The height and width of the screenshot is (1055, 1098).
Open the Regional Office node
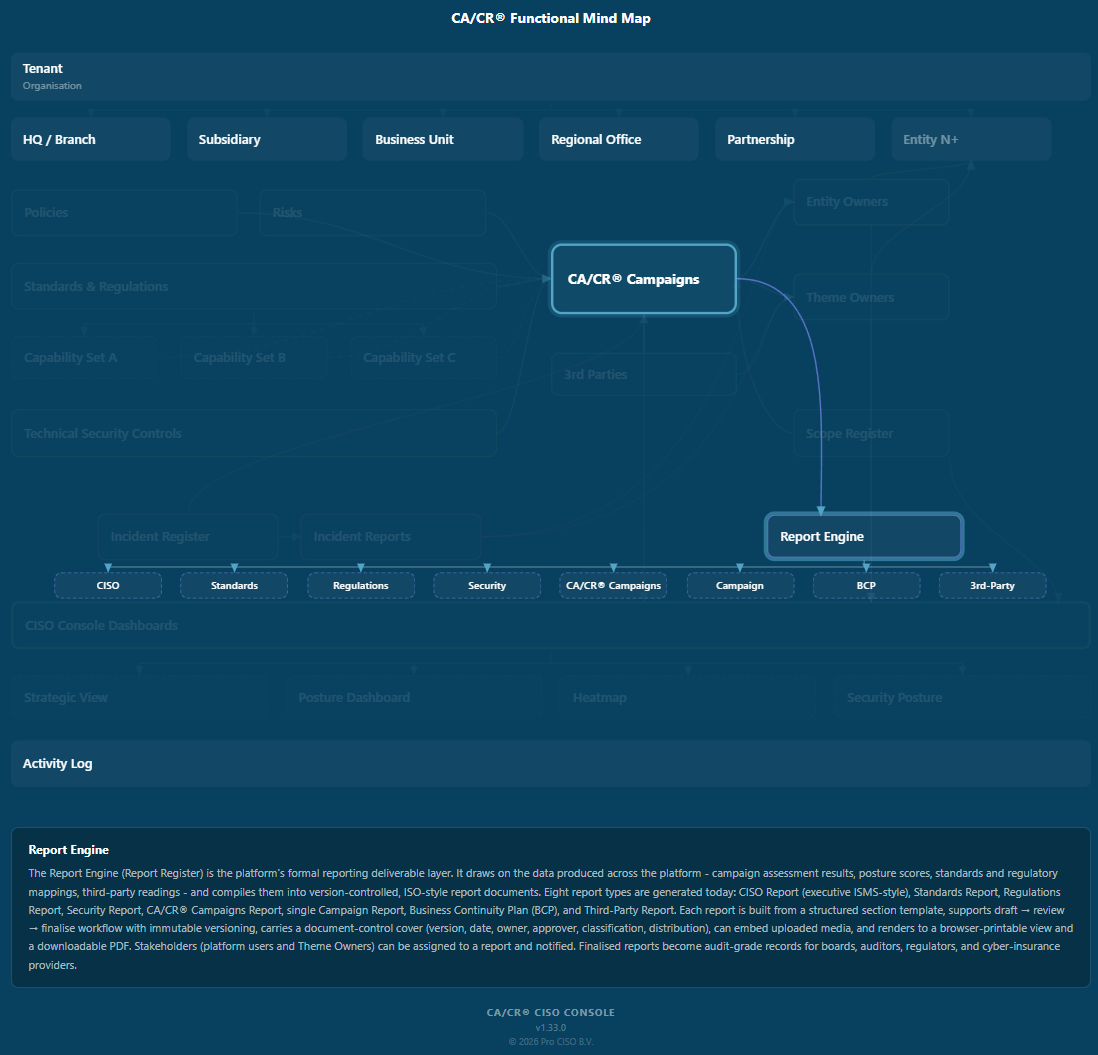618,139
